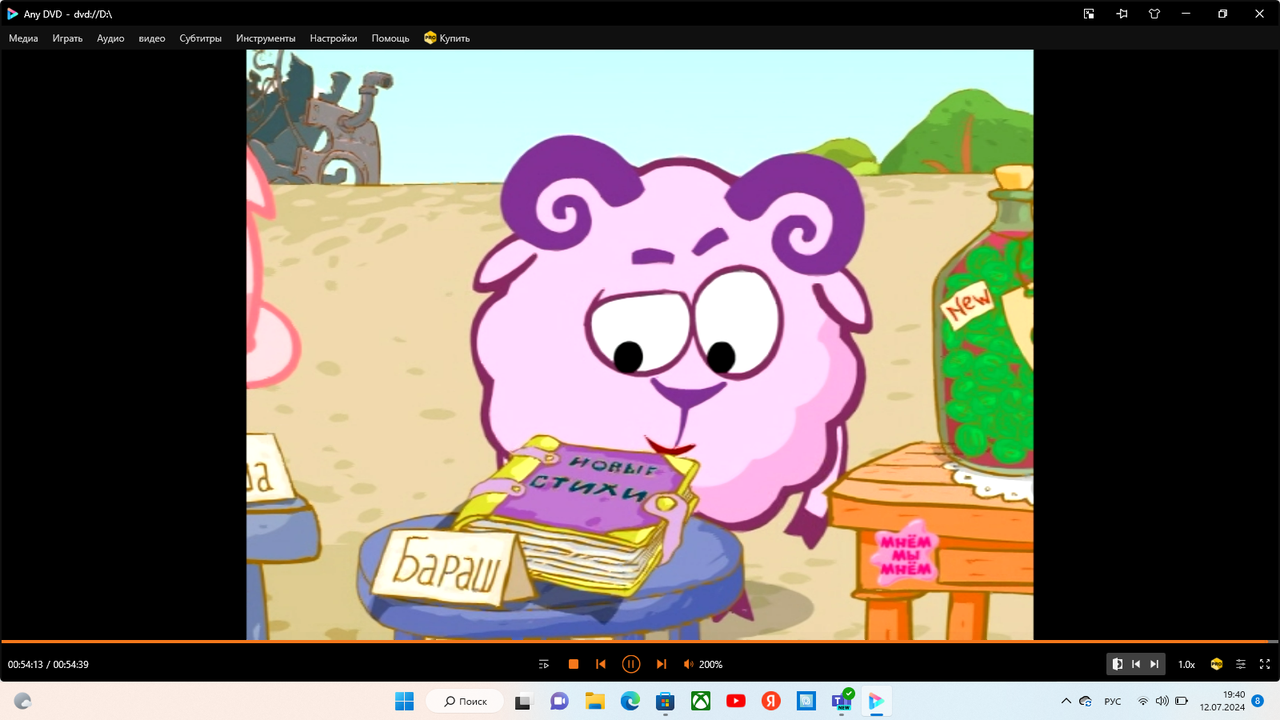Stop video playback

coord(574,664)
